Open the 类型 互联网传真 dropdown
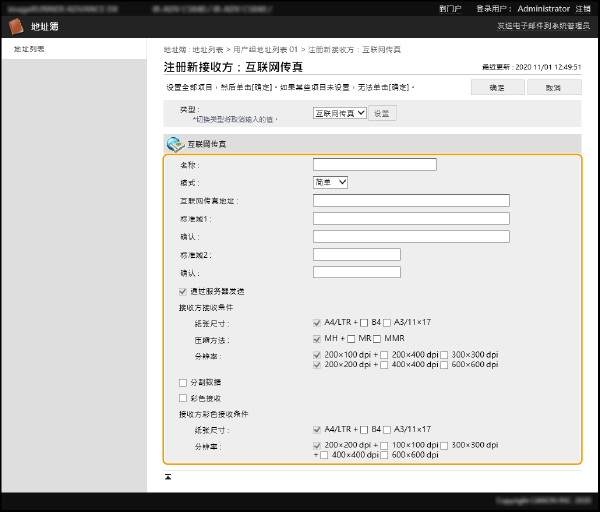The height and width of the screenshot is (512, 600). [x=339, y=114]
